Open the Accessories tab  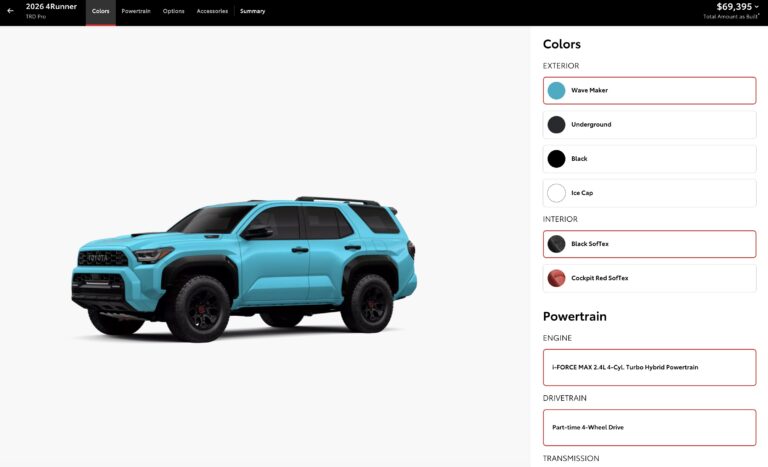click(x=212, y=11)
